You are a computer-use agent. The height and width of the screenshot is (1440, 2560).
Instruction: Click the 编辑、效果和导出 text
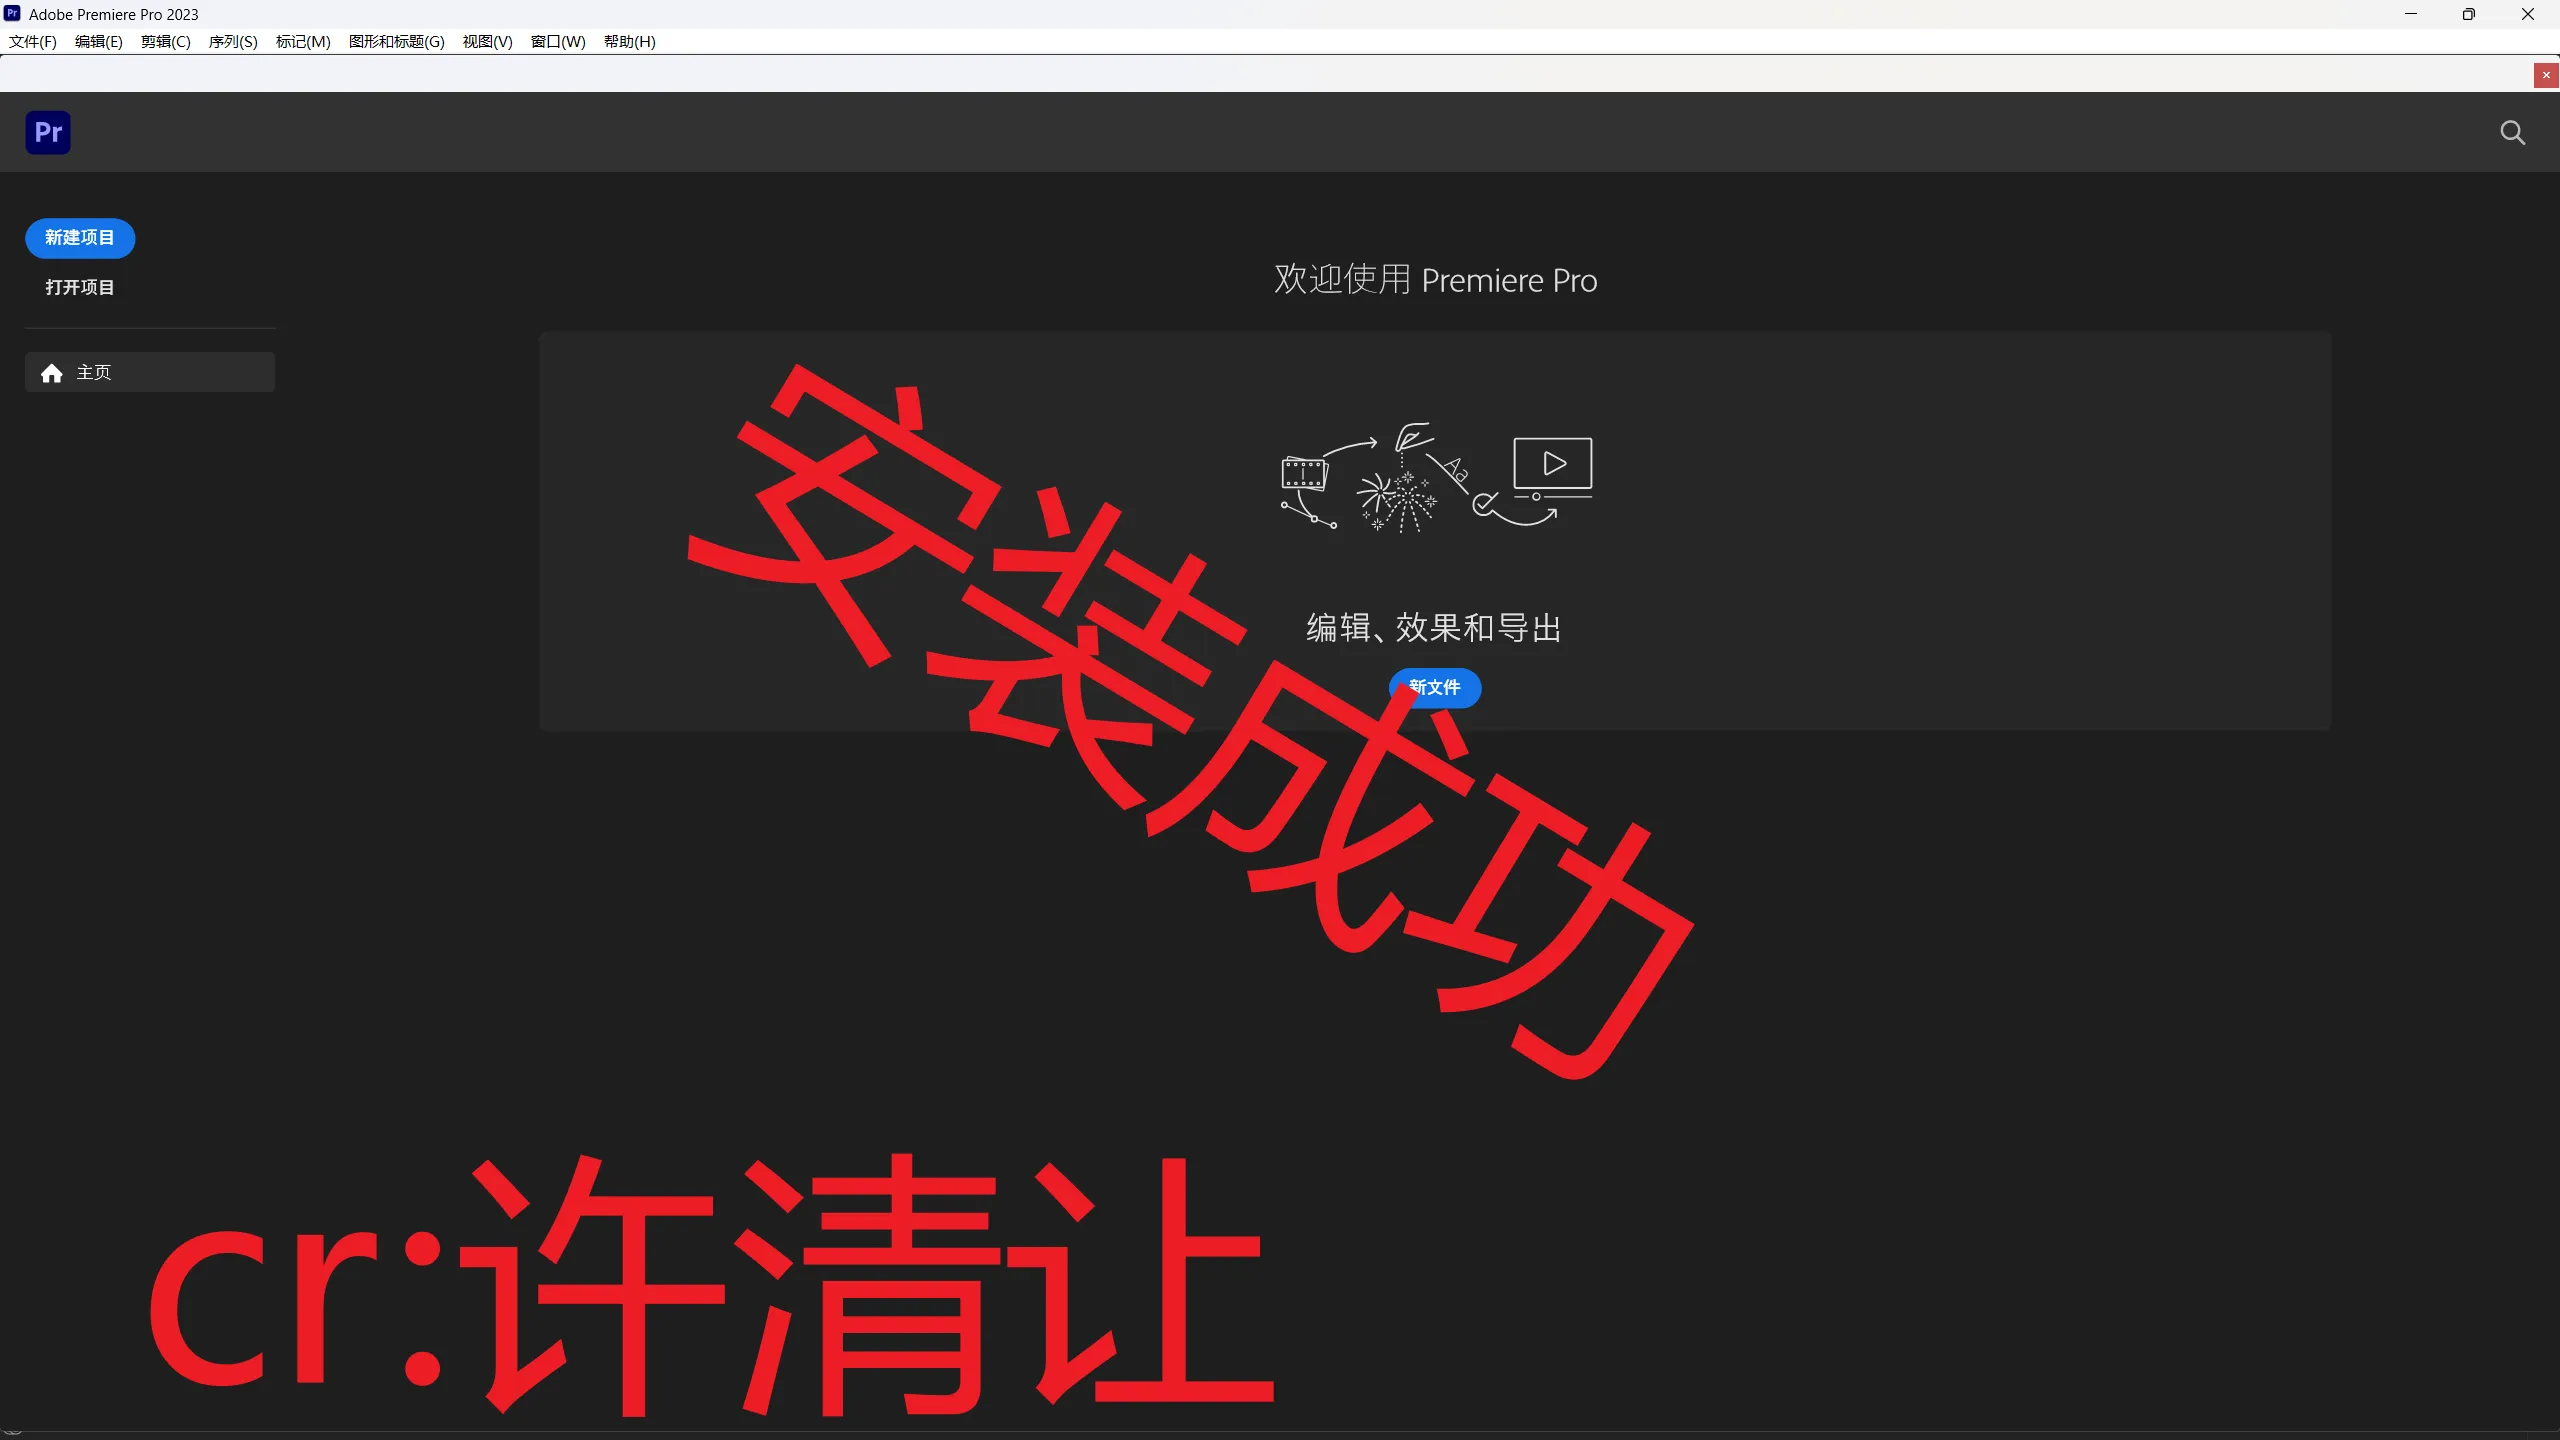click(1434, 628)
